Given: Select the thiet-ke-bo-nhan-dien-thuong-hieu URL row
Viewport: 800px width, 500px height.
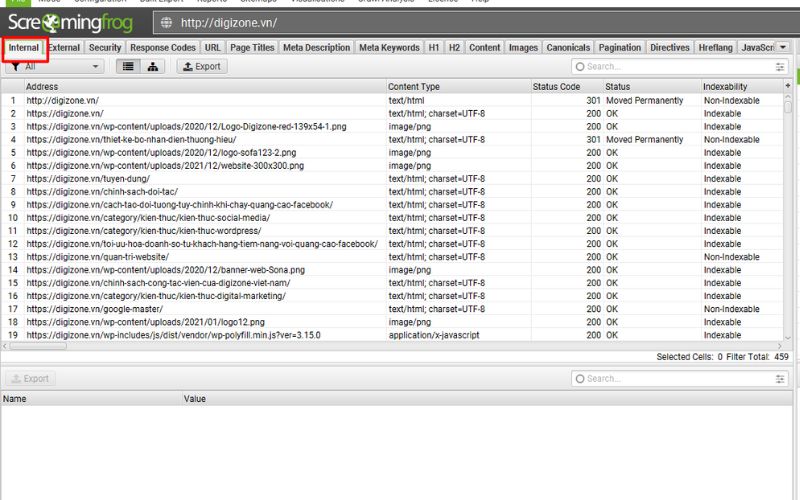Looking at the screenshot, I should point(391,139).
